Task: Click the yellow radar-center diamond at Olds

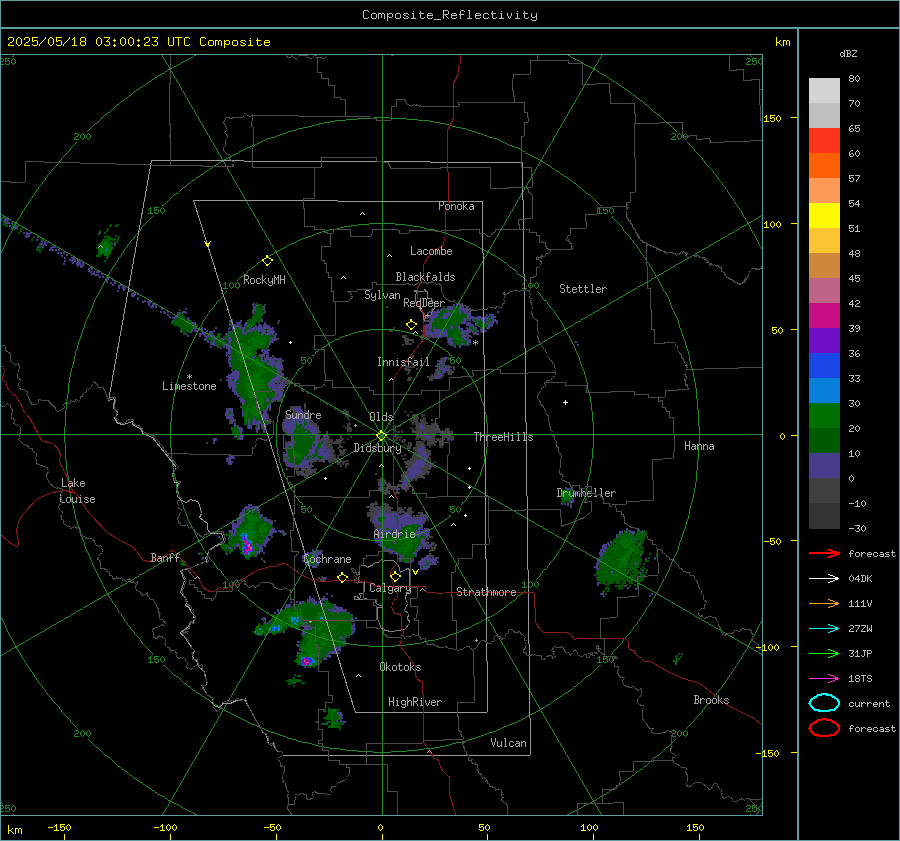Action: [x=381, y=436]
